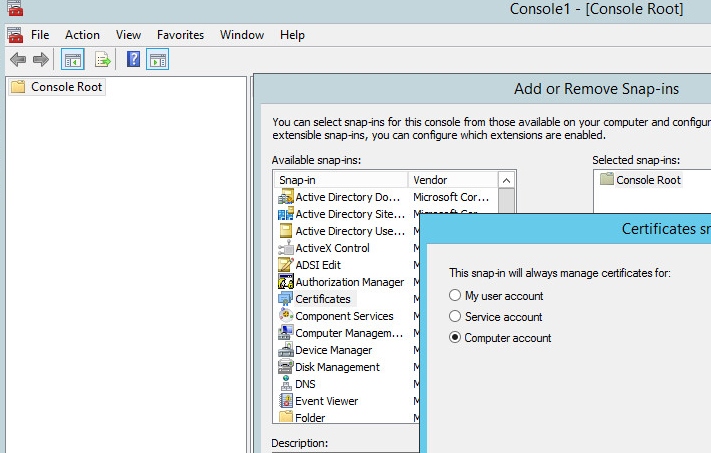This screenshot has height=453, width=711.
Task: Open Help via blue question mark icon
Action: 133,59
